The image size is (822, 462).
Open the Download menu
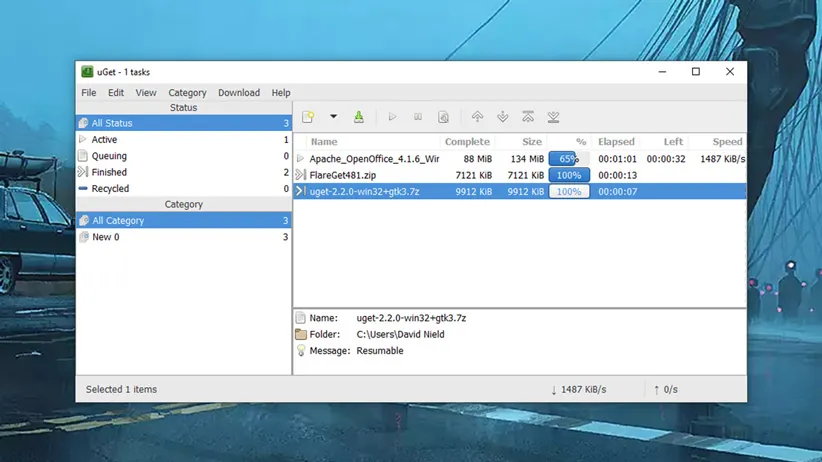pos(239,93)
